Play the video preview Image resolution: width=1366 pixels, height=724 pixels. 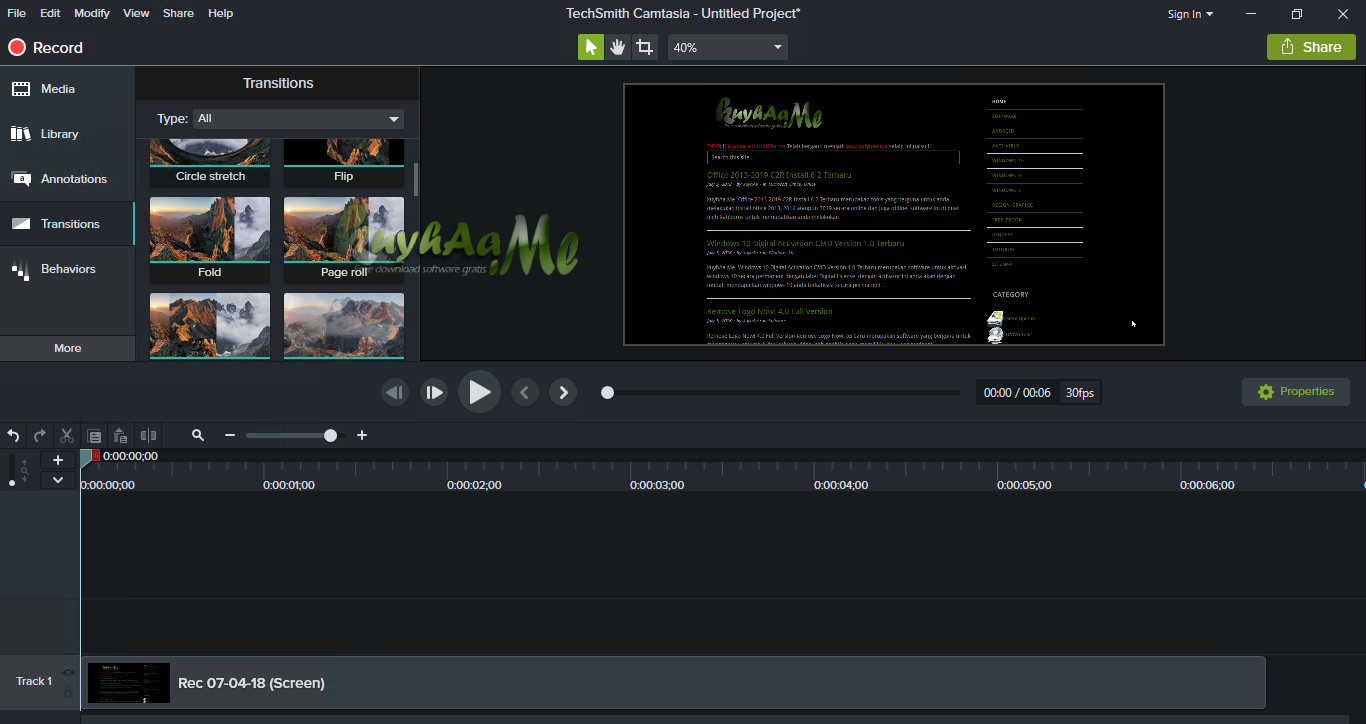coord(479,392)
